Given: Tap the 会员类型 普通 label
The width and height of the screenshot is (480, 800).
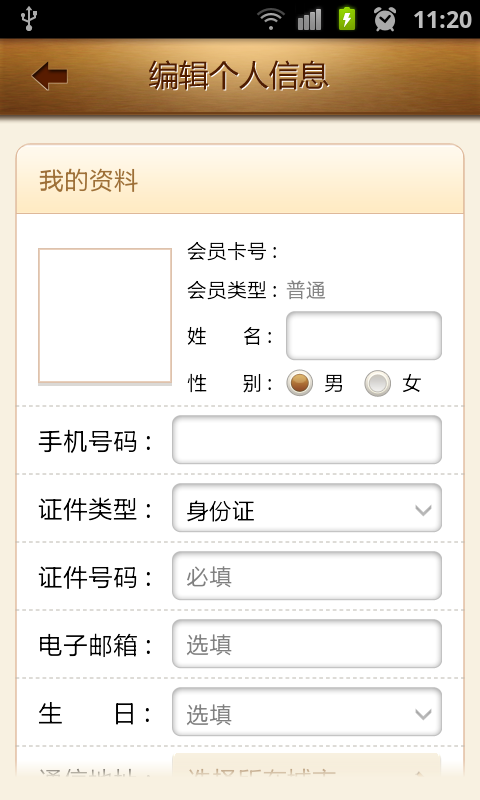Looking at the screenshot, I should (256, 290).
